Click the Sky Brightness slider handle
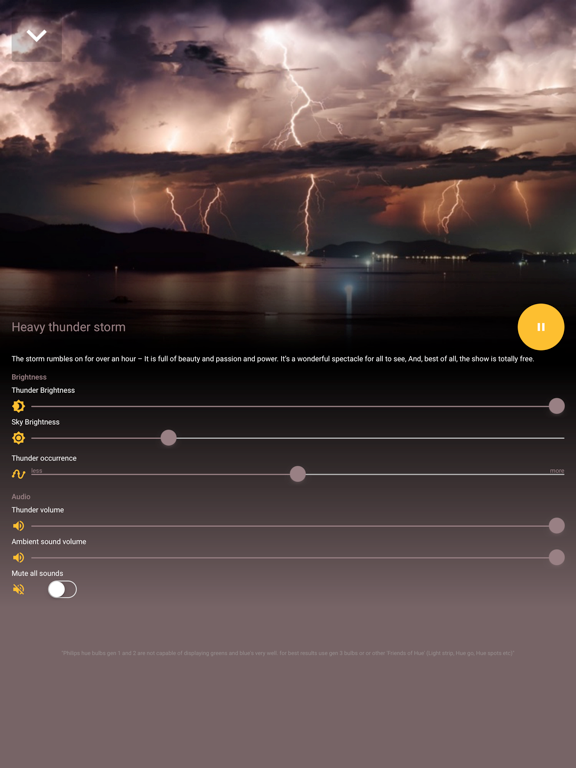Viewport: 576px width, 768px height. coord(168,438)
